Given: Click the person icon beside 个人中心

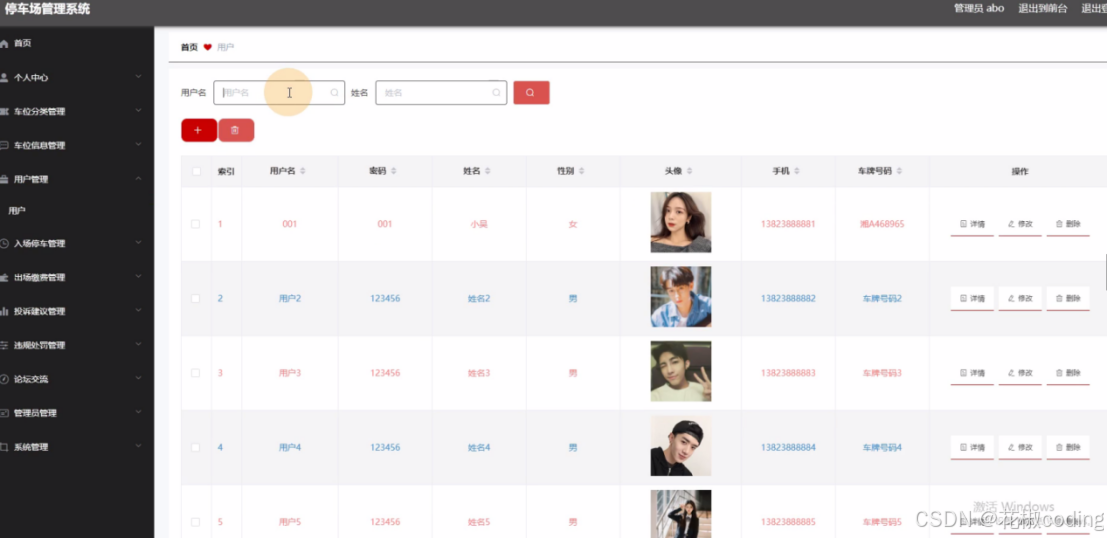Looking at the screenshot, I should coord(4,78).
